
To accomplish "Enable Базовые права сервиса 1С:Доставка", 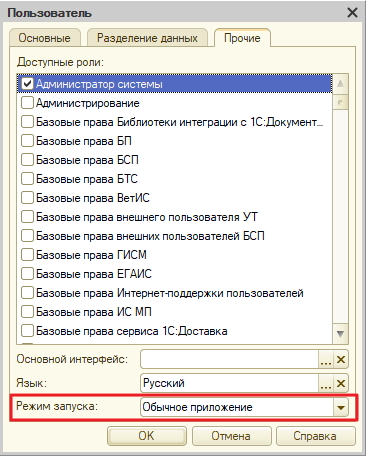I will 27,331.
